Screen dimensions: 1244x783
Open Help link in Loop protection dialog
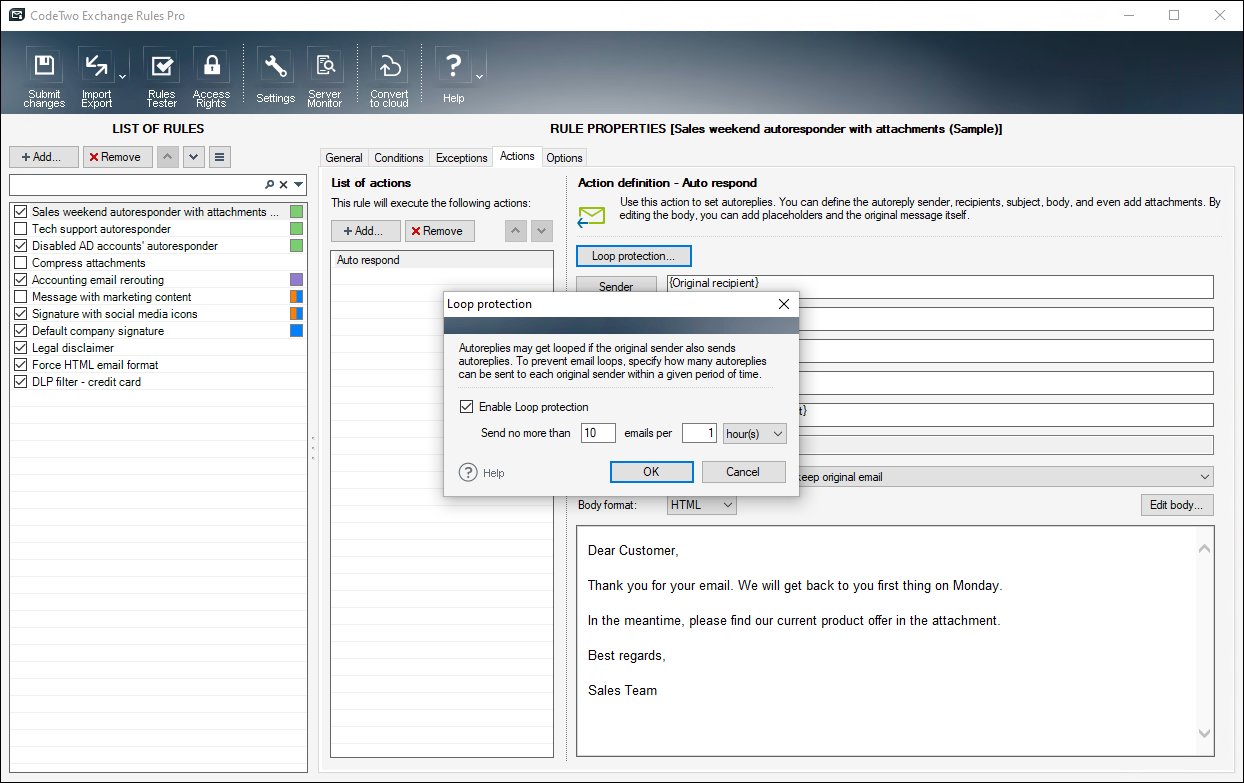(483, 473)
